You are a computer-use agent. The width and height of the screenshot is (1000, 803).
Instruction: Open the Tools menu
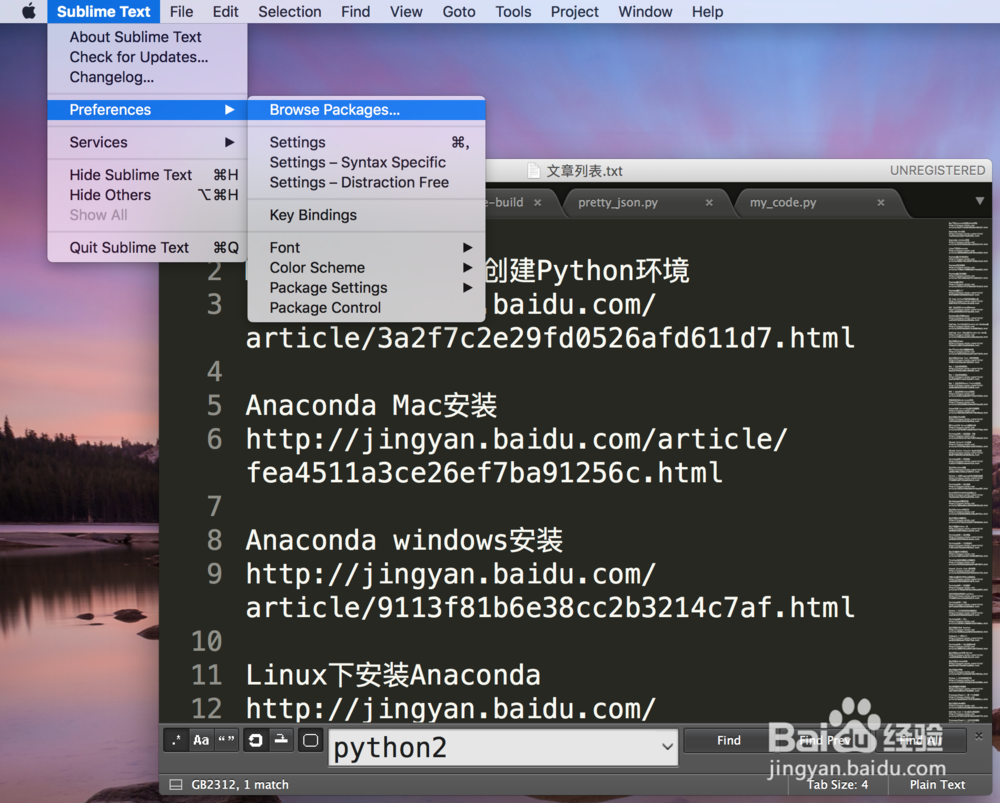pyautogui.click(x=513, y=11)
